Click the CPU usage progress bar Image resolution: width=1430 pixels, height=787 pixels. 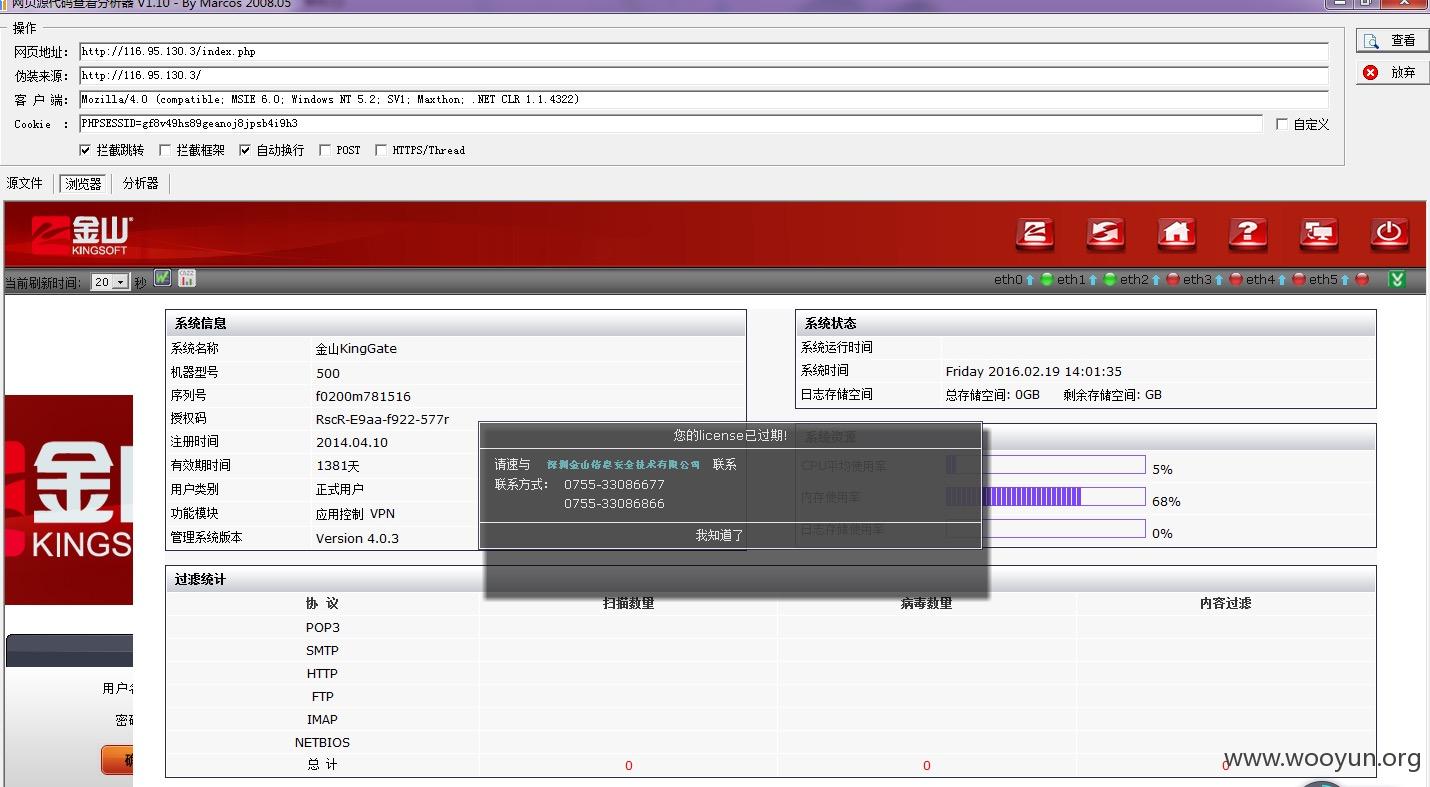(1045, 464)
